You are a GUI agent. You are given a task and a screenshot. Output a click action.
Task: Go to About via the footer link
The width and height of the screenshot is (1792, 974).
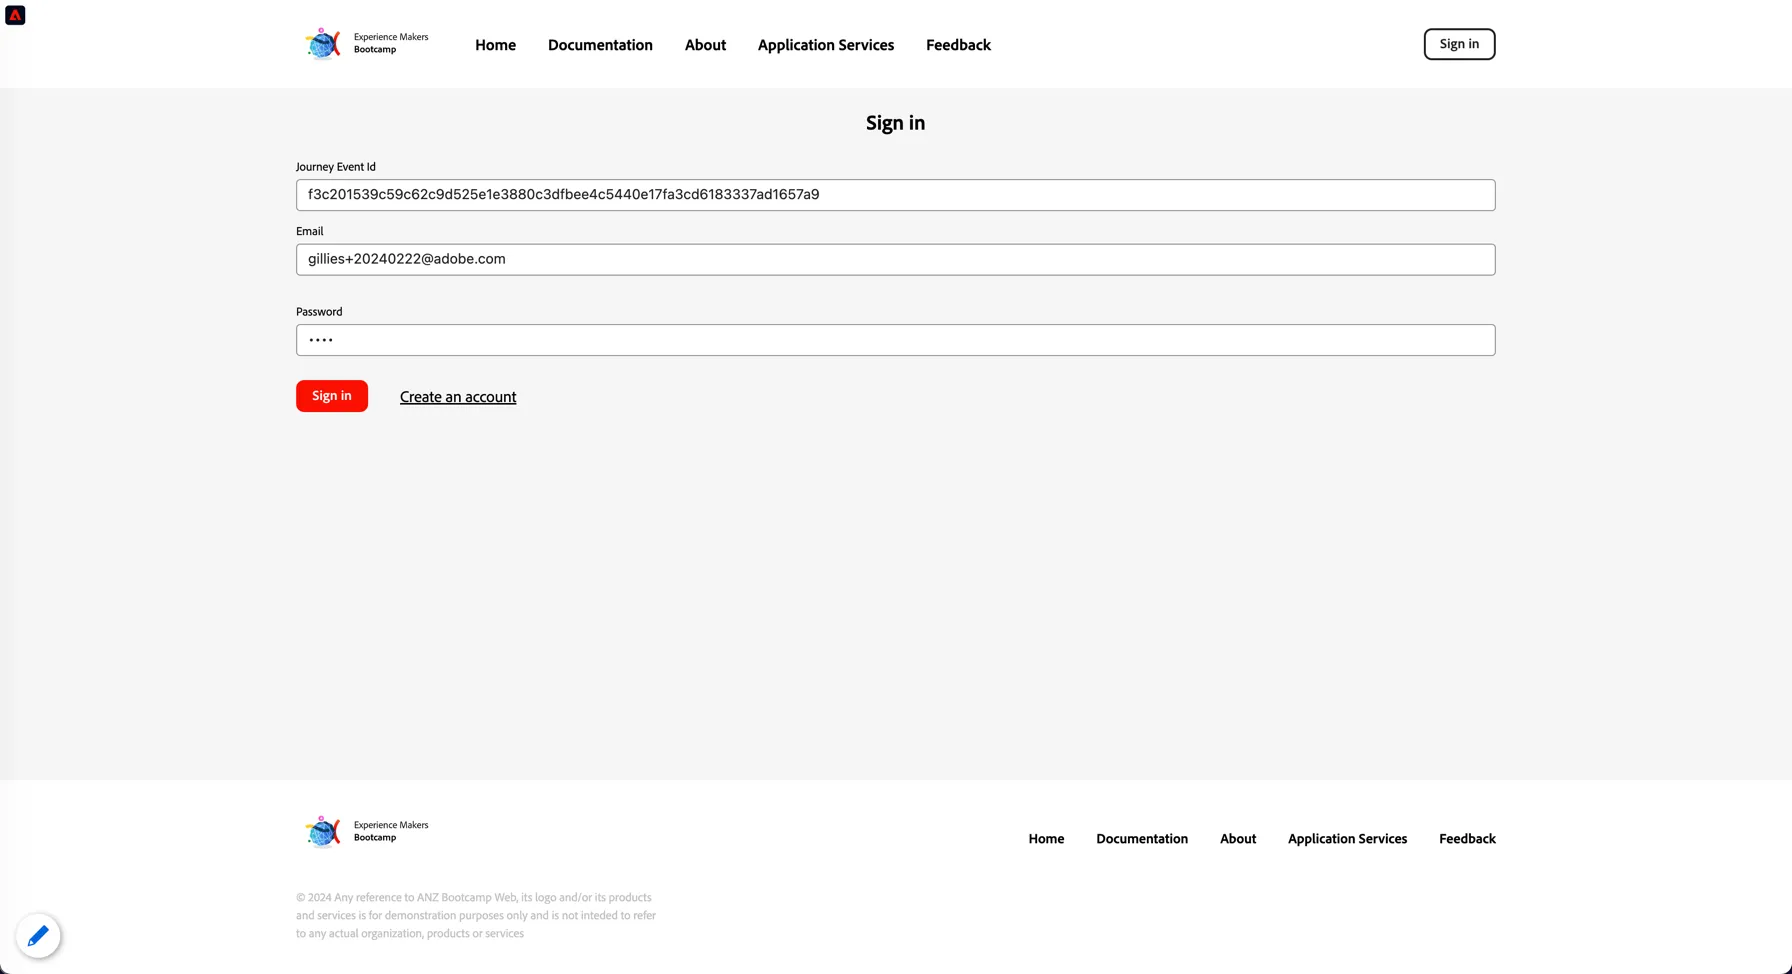click(1238, 839)
